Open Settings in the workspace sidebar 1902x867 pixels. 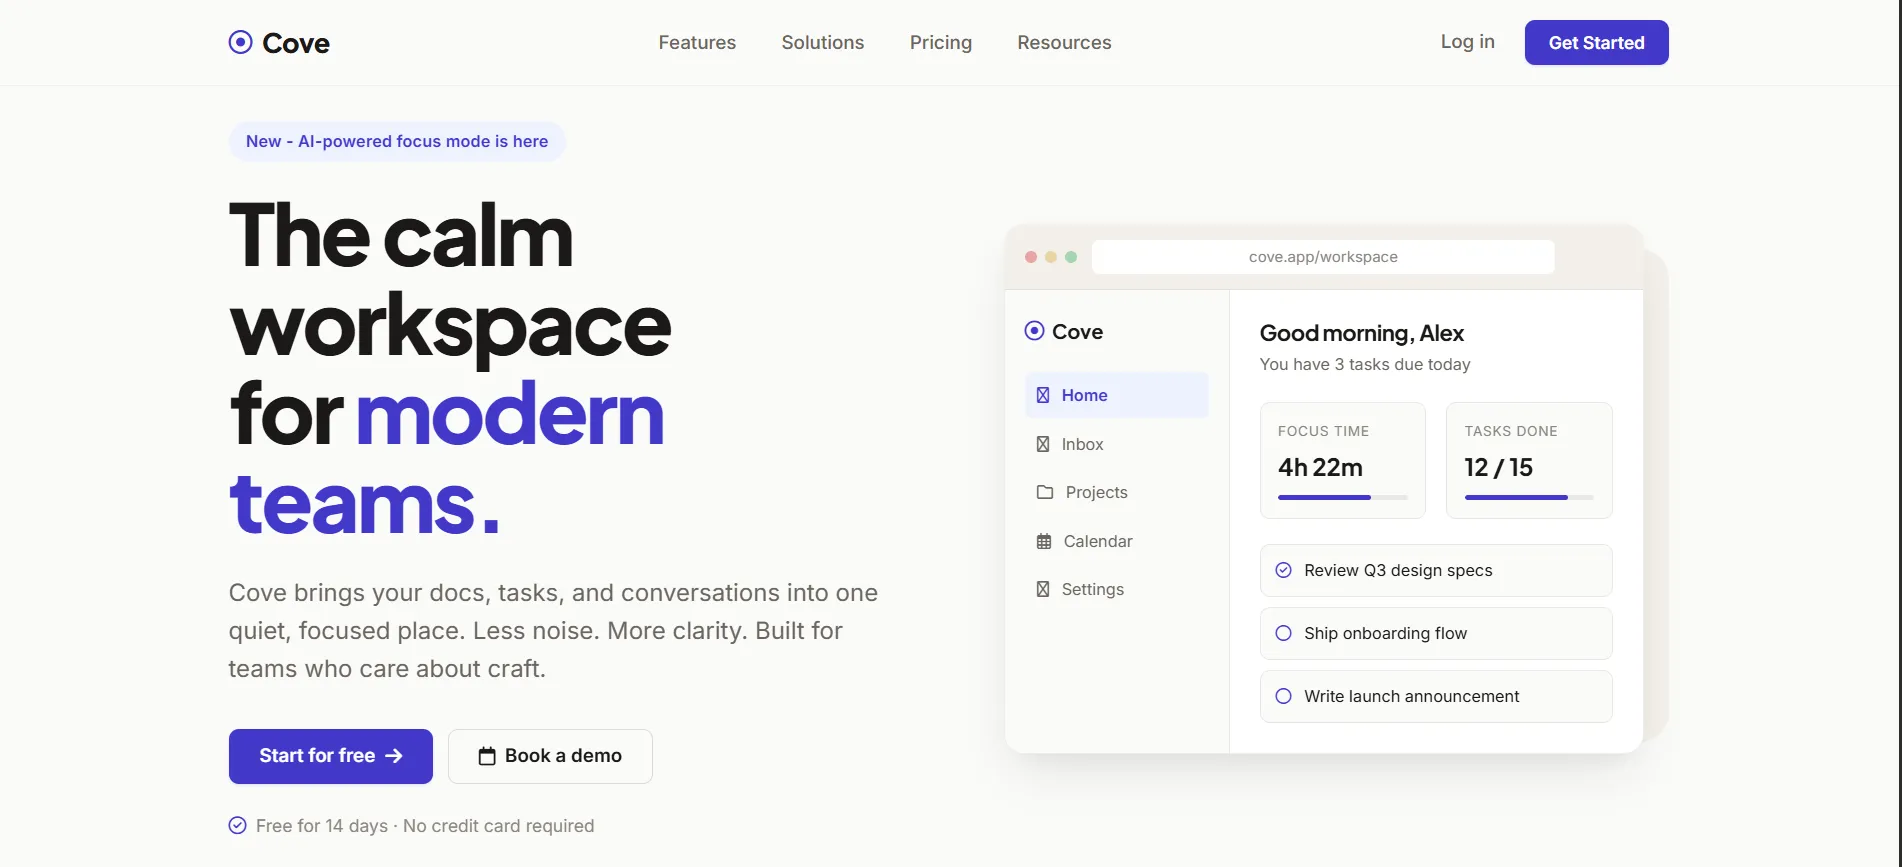click(x=1117, y=589)
